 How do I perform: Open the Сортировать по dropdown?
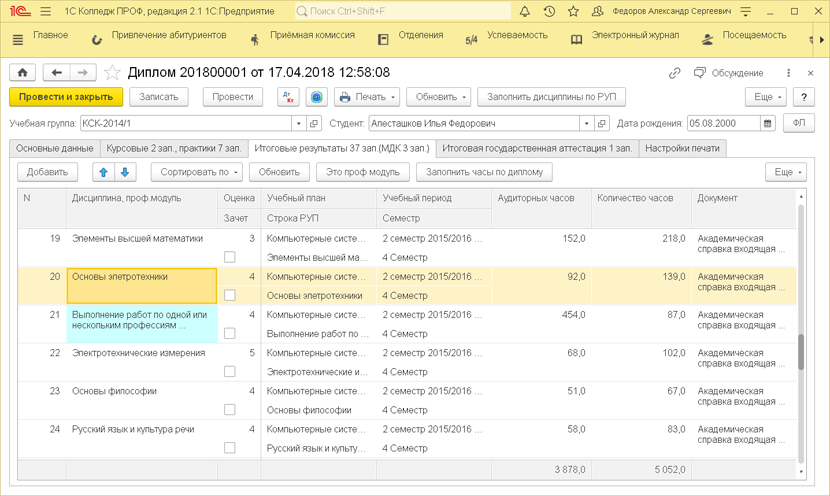click(x=196, y=172)
